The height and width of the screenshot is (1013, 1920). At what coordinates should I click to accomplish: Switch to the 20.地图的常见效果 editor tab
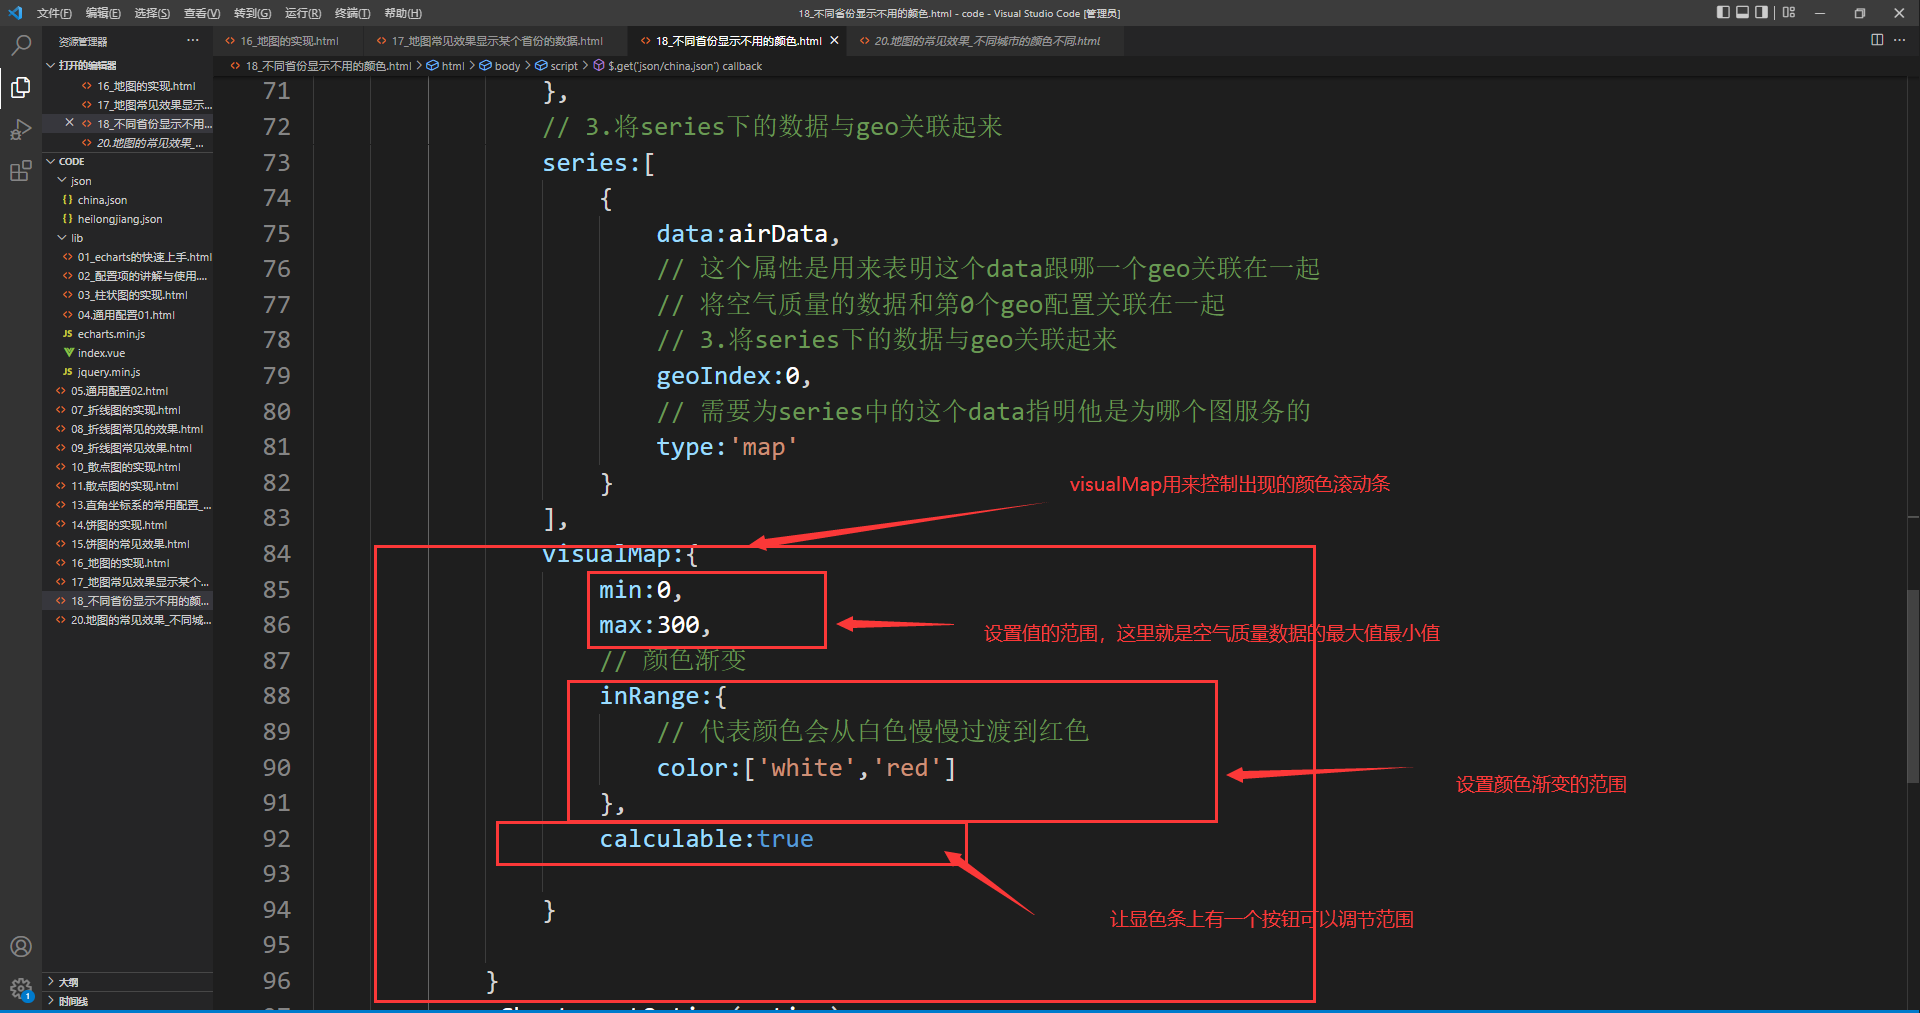coord(985,41)
